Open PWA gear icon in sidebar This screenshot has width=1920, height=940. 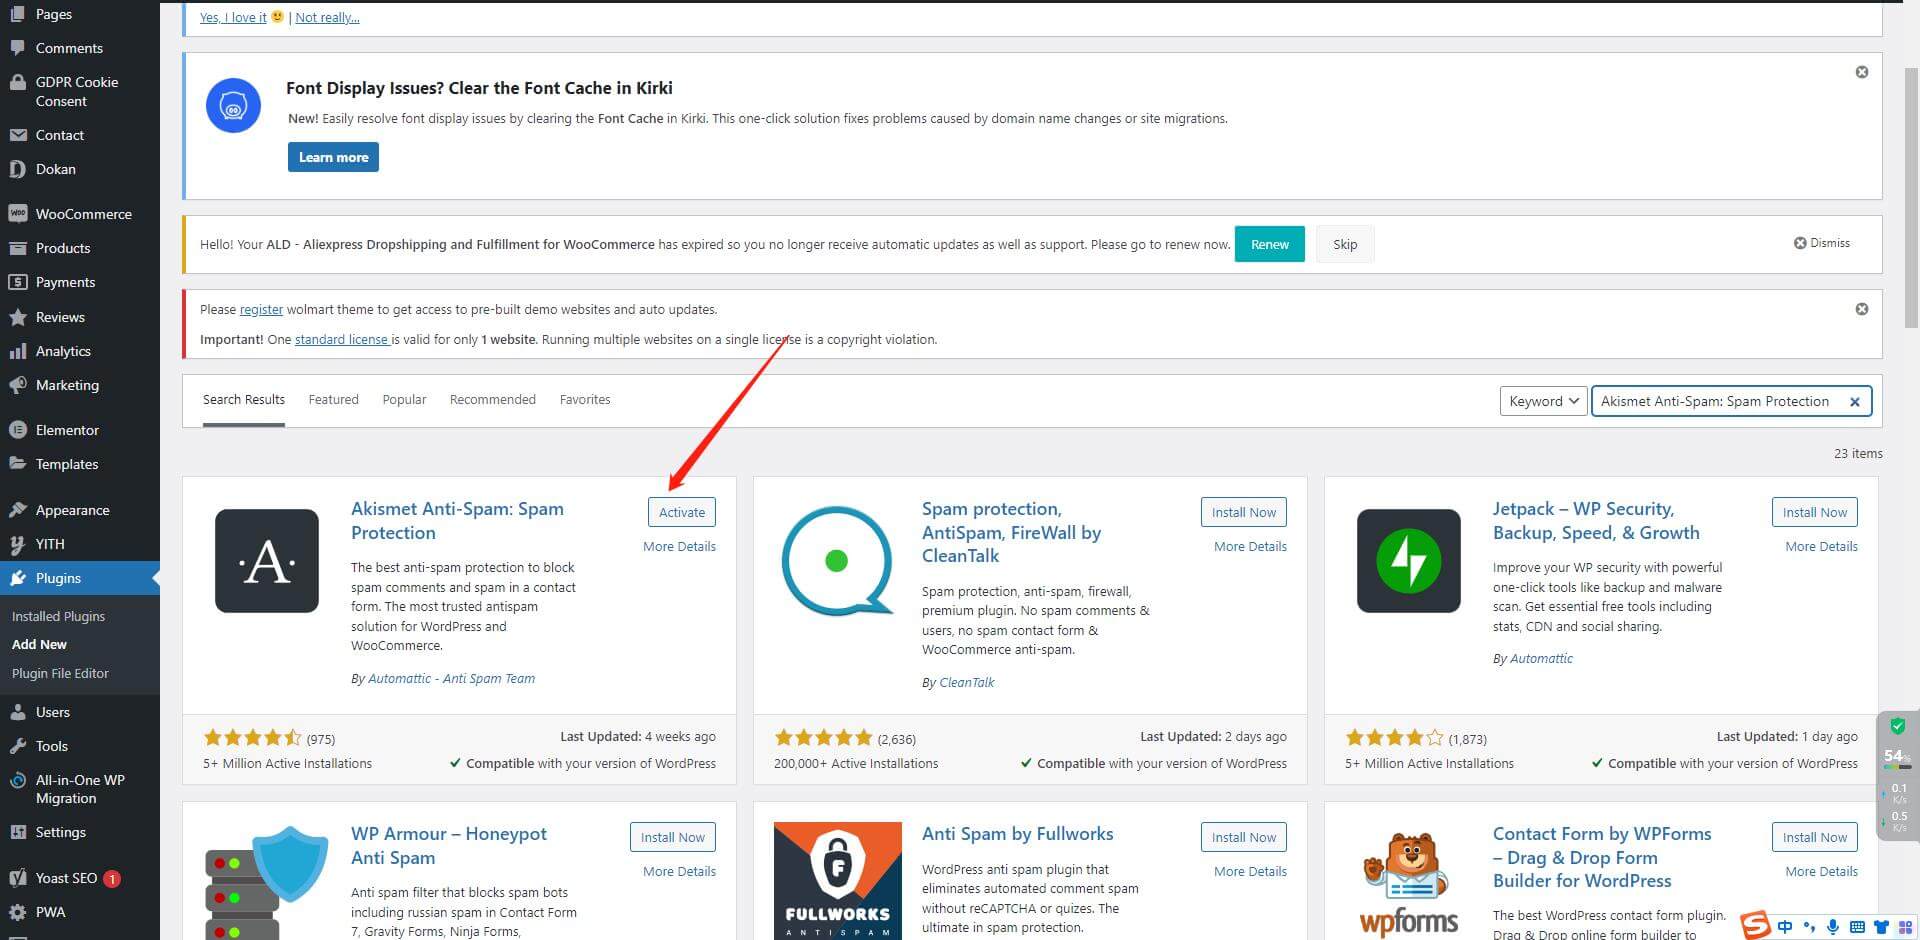[17, 912]
